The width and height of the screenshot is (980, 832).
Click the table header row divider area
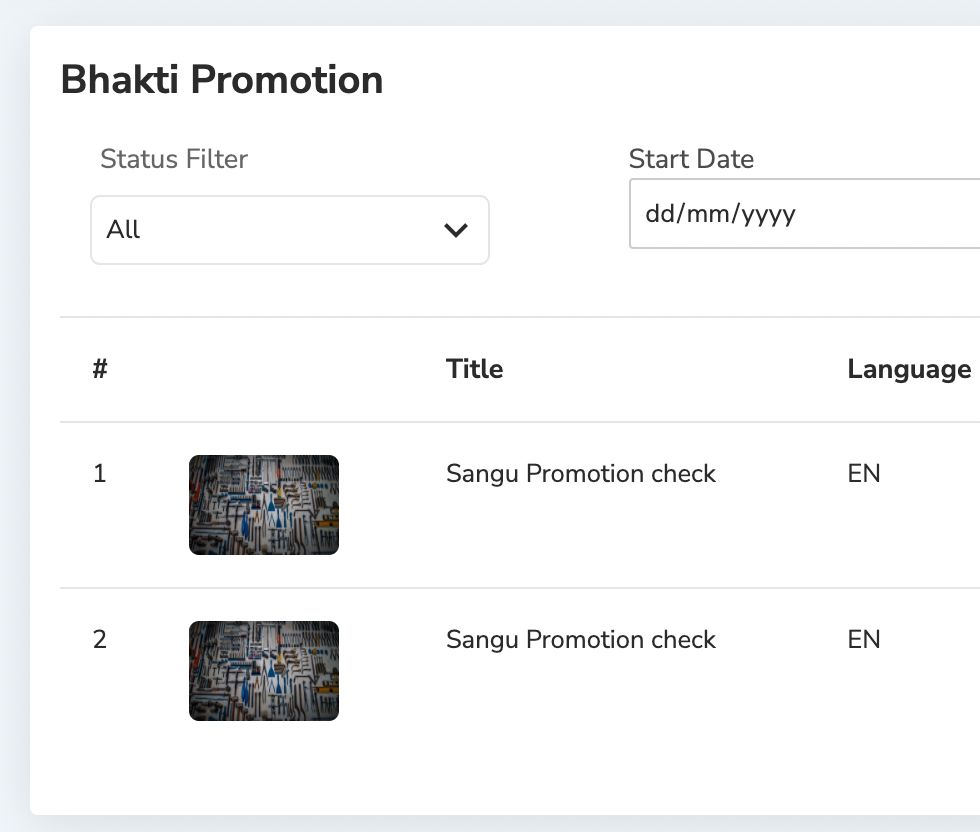[x=520, y=422]
